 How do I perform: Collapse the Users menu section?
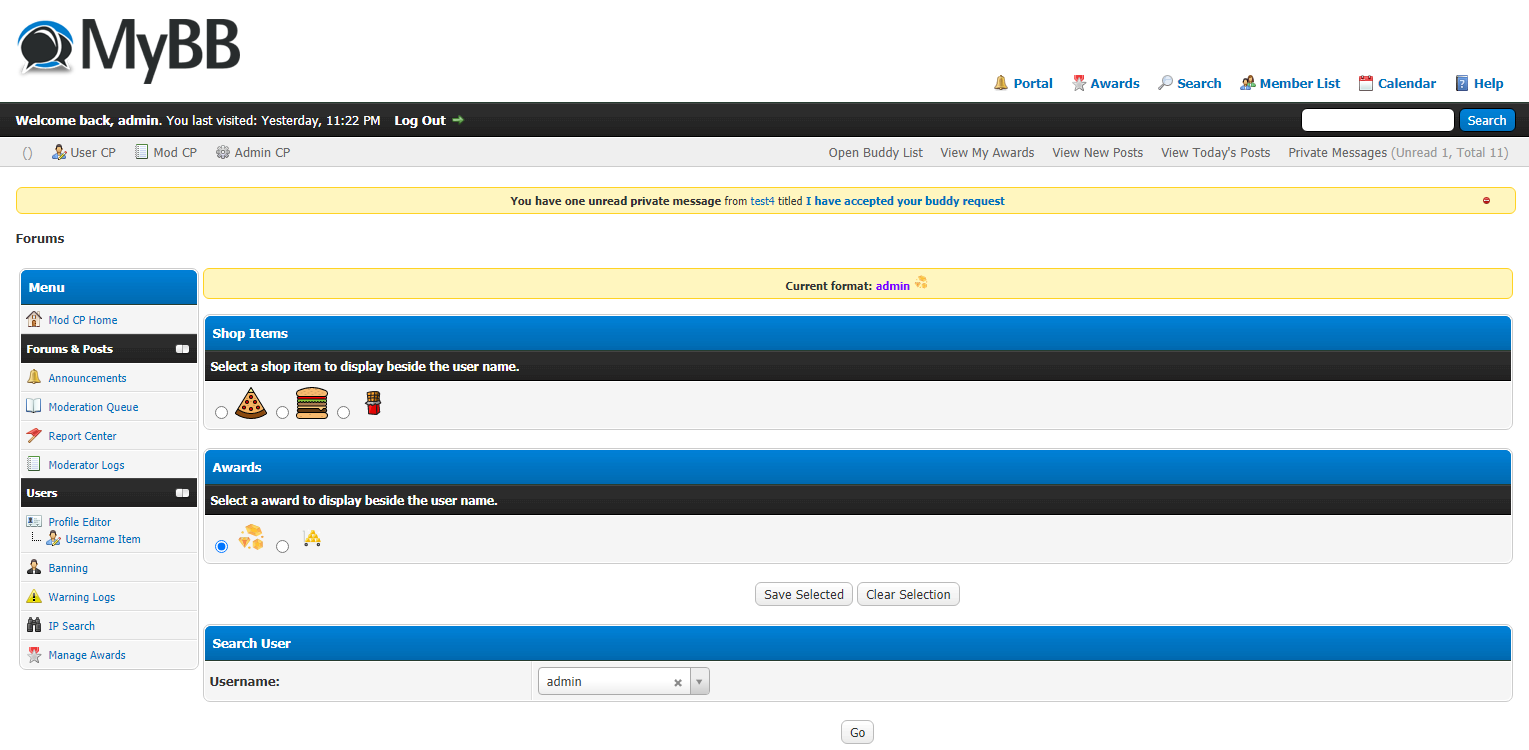point(182,493)
